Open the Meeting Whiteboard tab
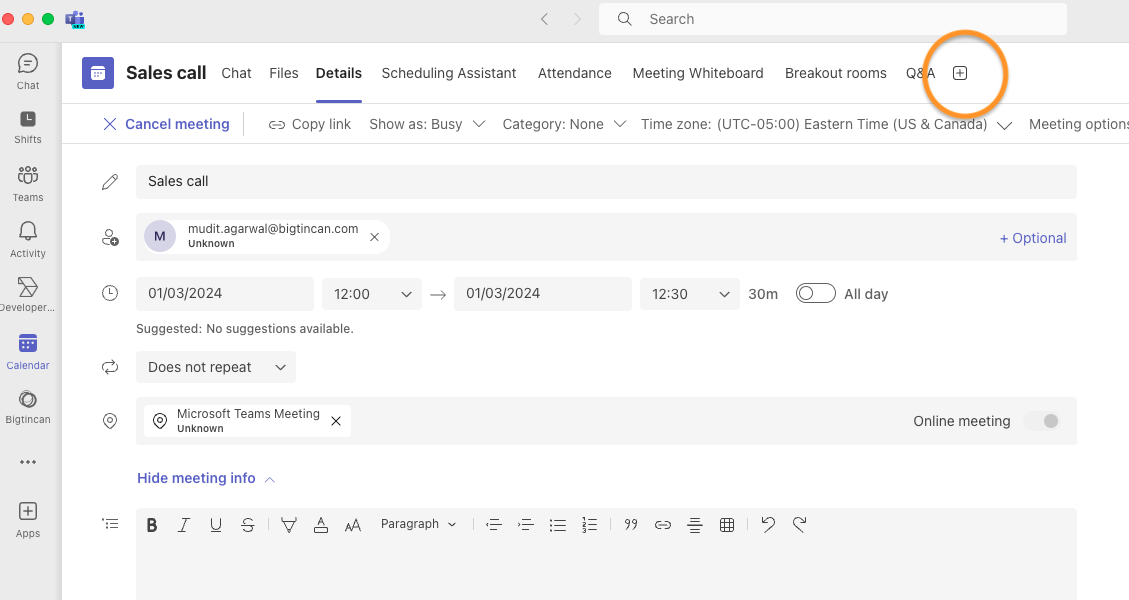1129x600 pixels. (698, 73)
